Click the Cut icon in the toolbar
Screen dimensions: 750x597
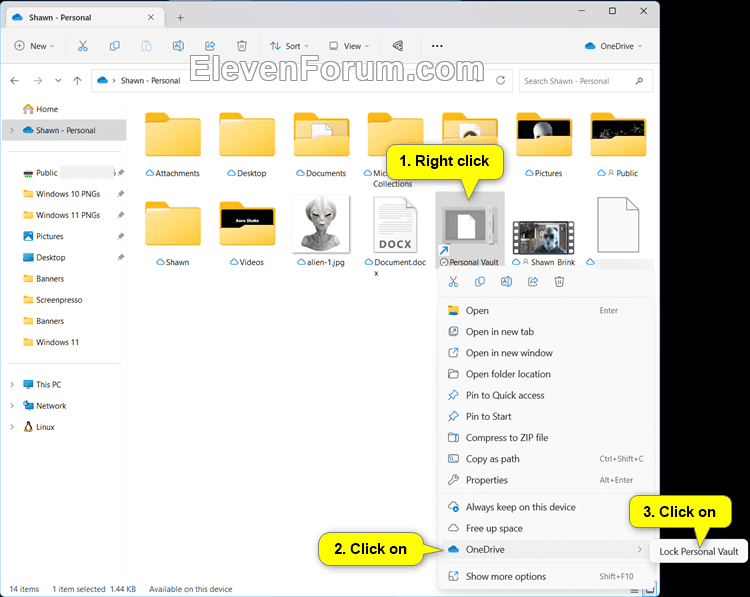[x=83, y=46]
